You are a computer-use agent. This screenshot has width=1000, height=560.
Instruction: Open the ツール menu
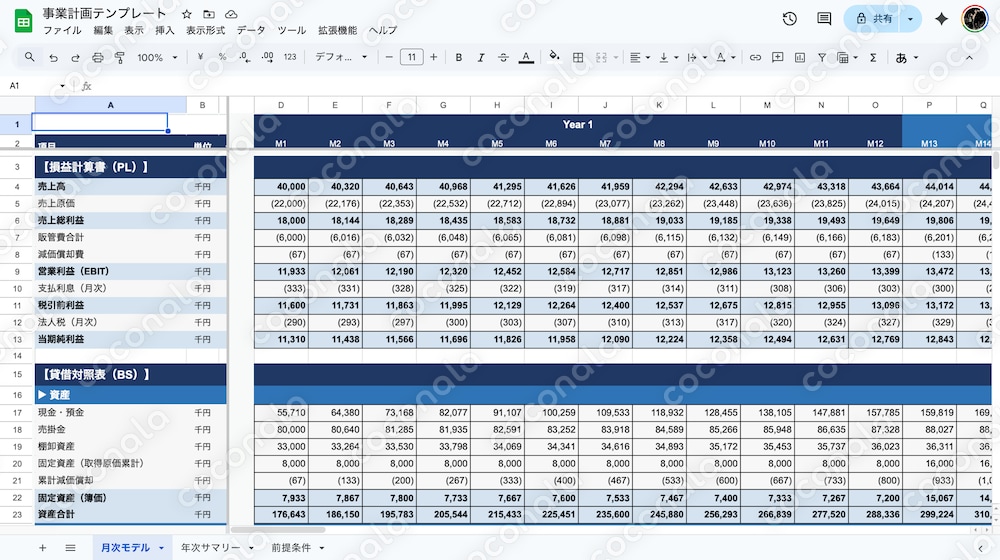[291, 31]
